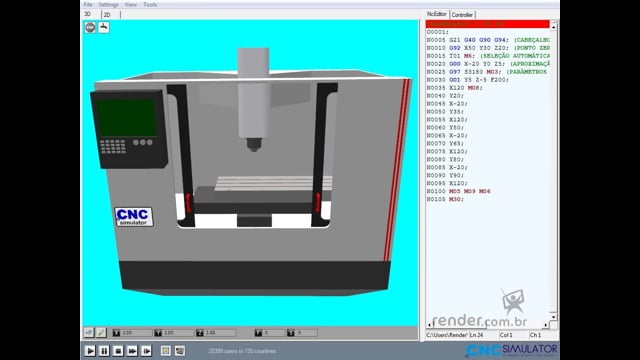Viewport: 640px width, 360px height.
Task: Click line N0040 Y20;
Action: 445,96
